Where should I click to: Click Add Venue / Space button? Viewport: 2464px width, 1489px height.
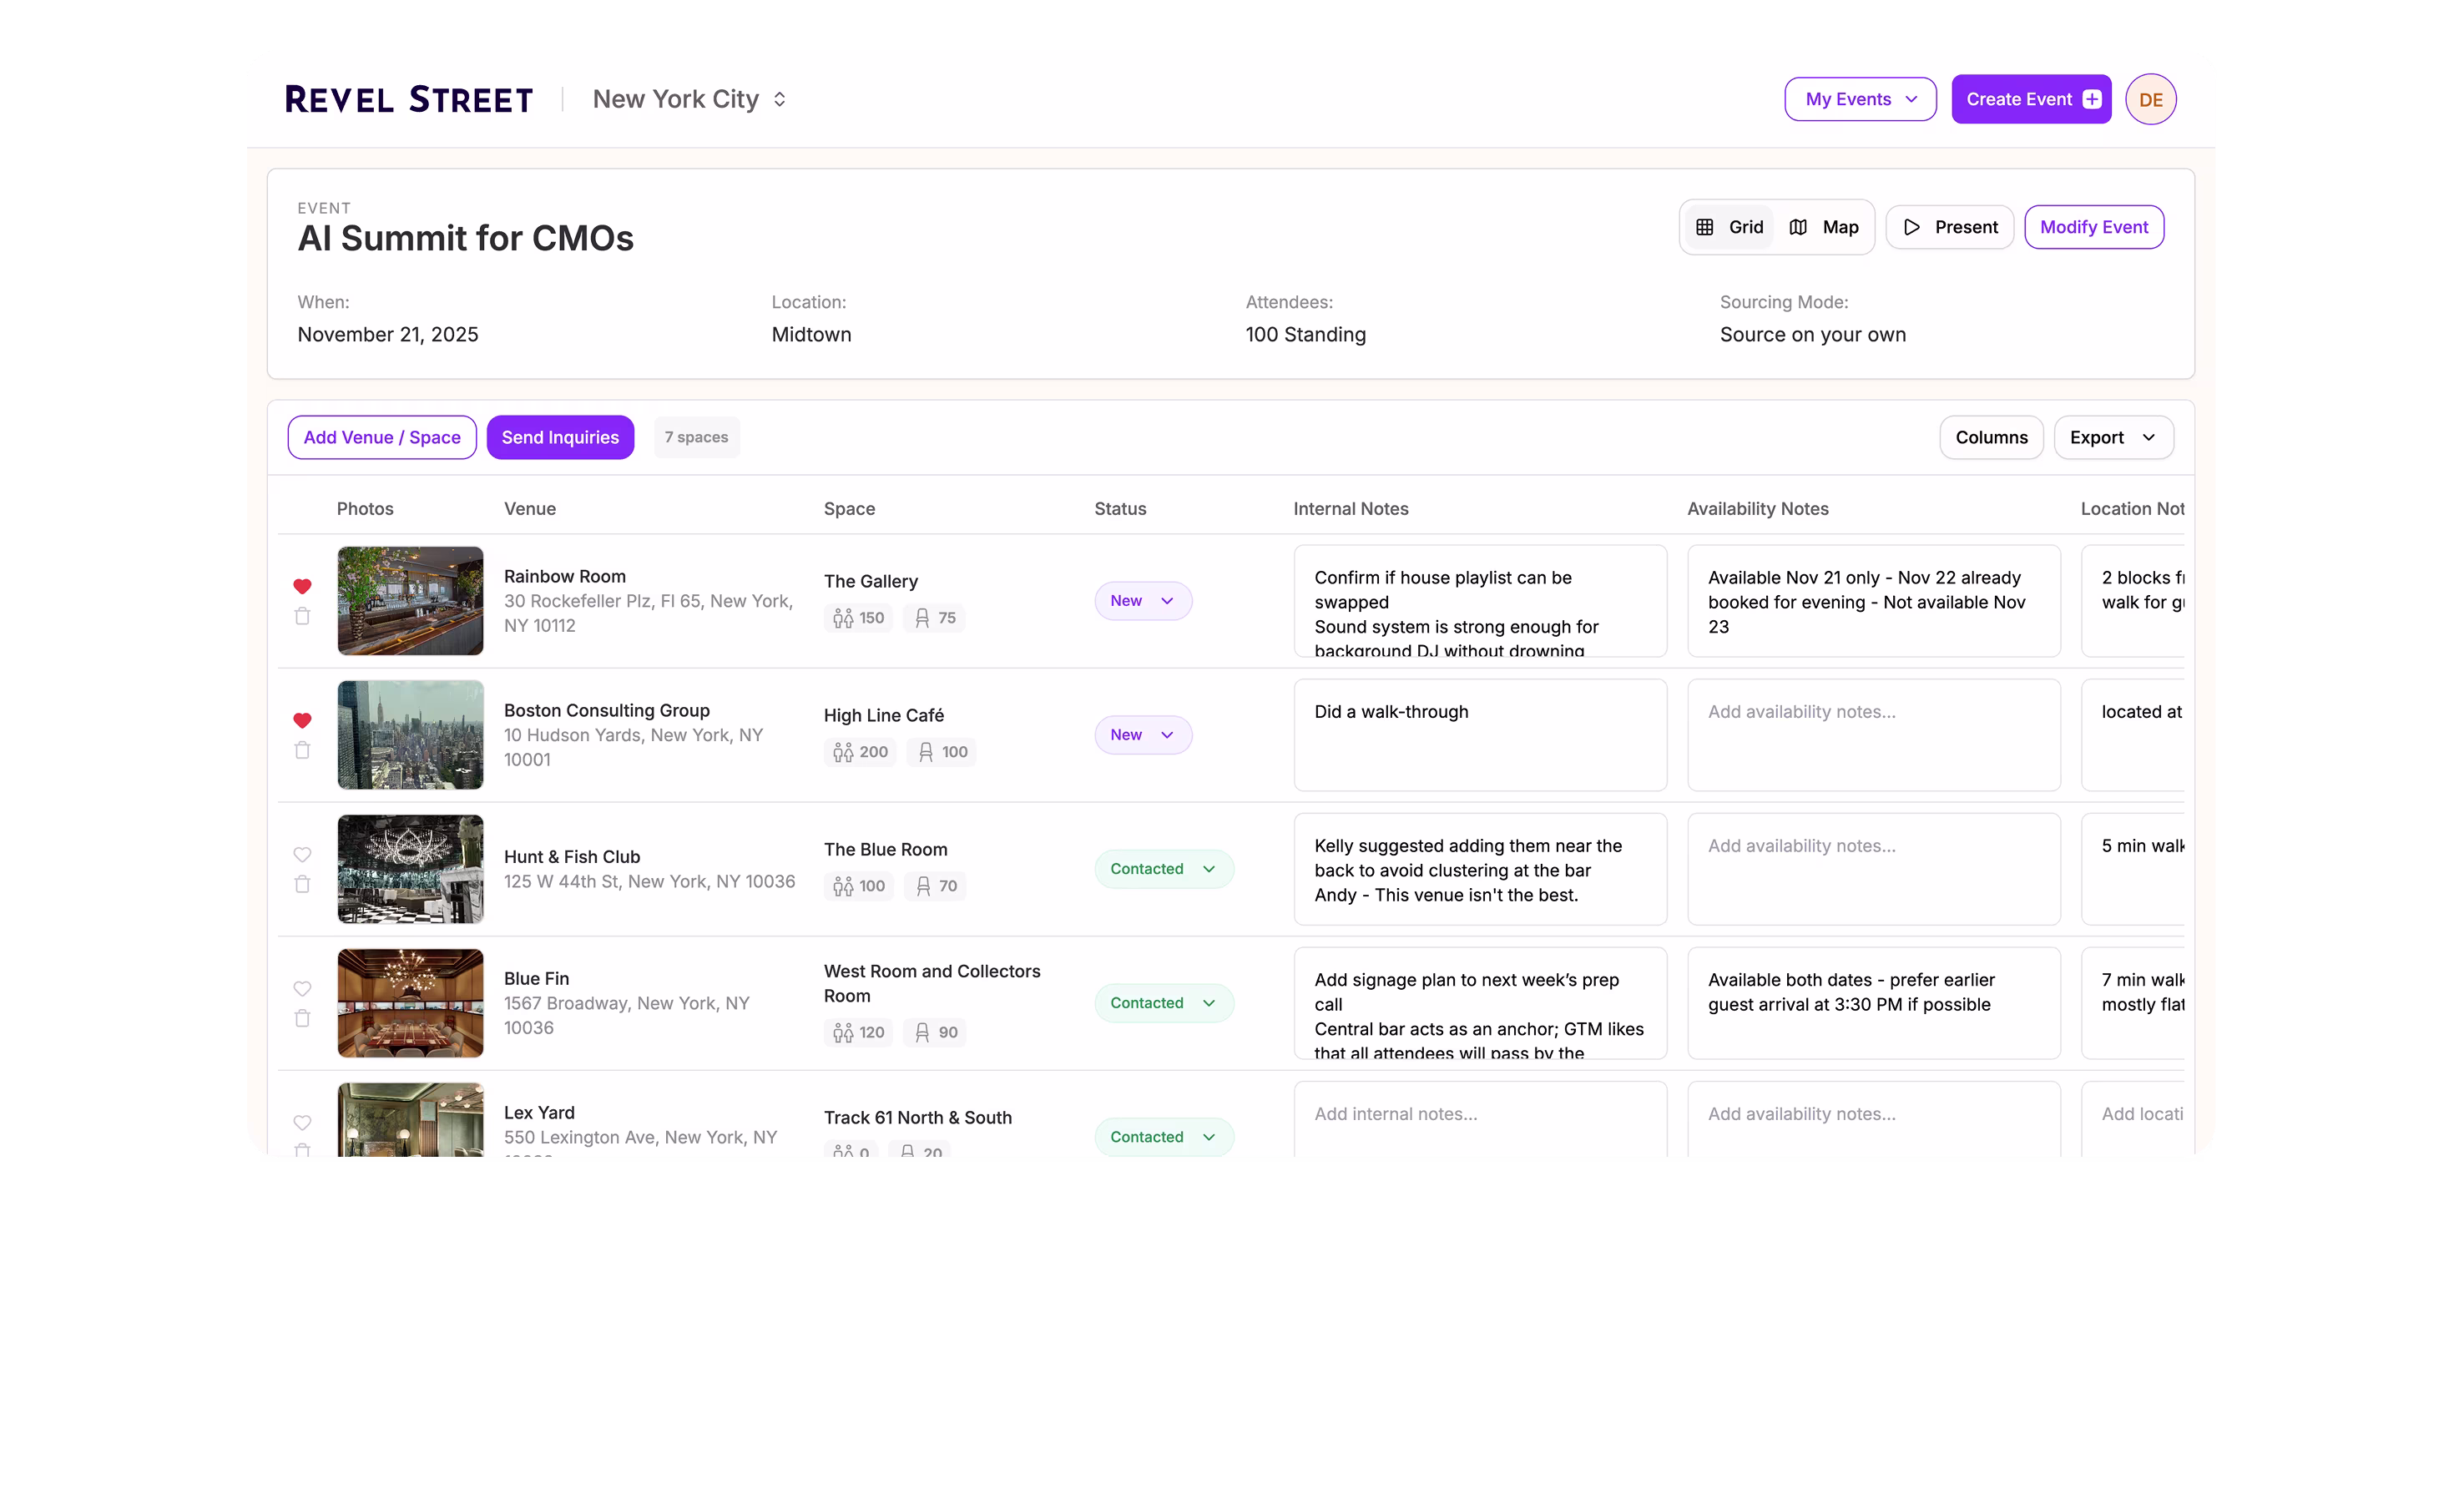[382, 437]
